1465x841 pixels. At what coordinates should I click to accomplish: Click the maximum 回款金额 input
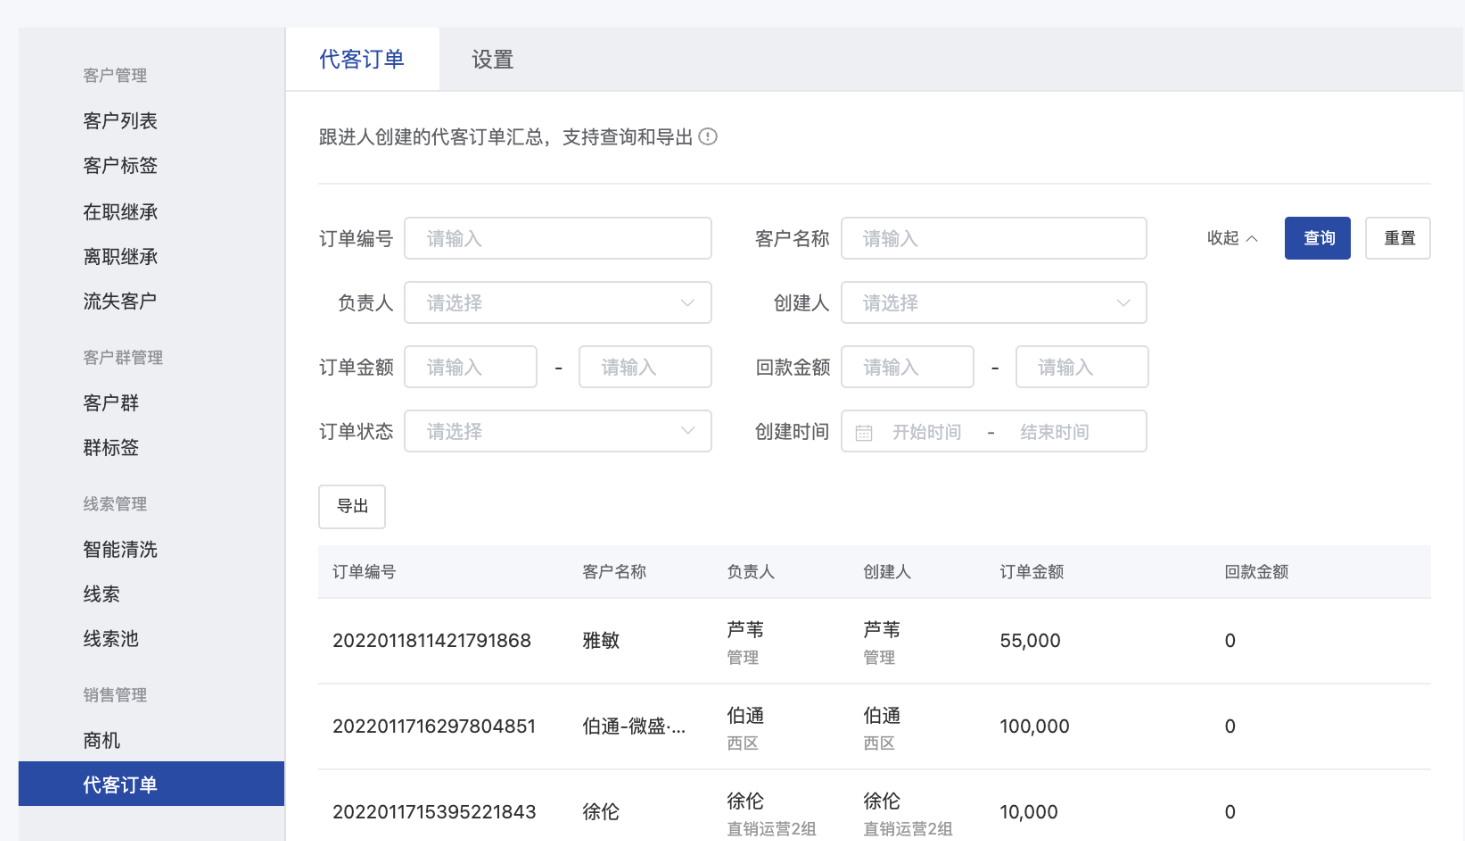point(1082,367)
